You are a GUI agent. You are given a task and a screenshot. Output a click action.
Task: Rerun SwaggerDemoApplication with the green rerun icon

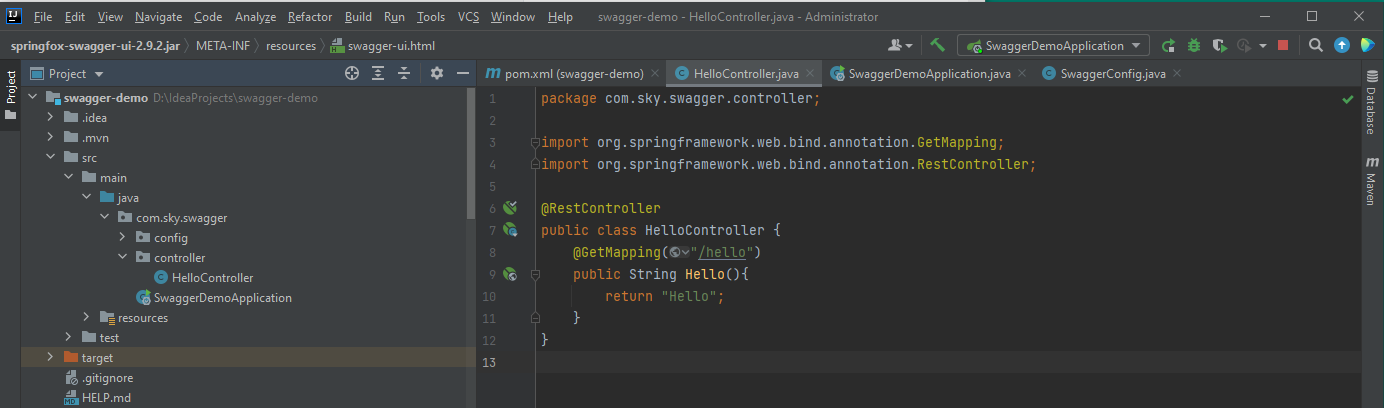click(x=1169, y=45)
